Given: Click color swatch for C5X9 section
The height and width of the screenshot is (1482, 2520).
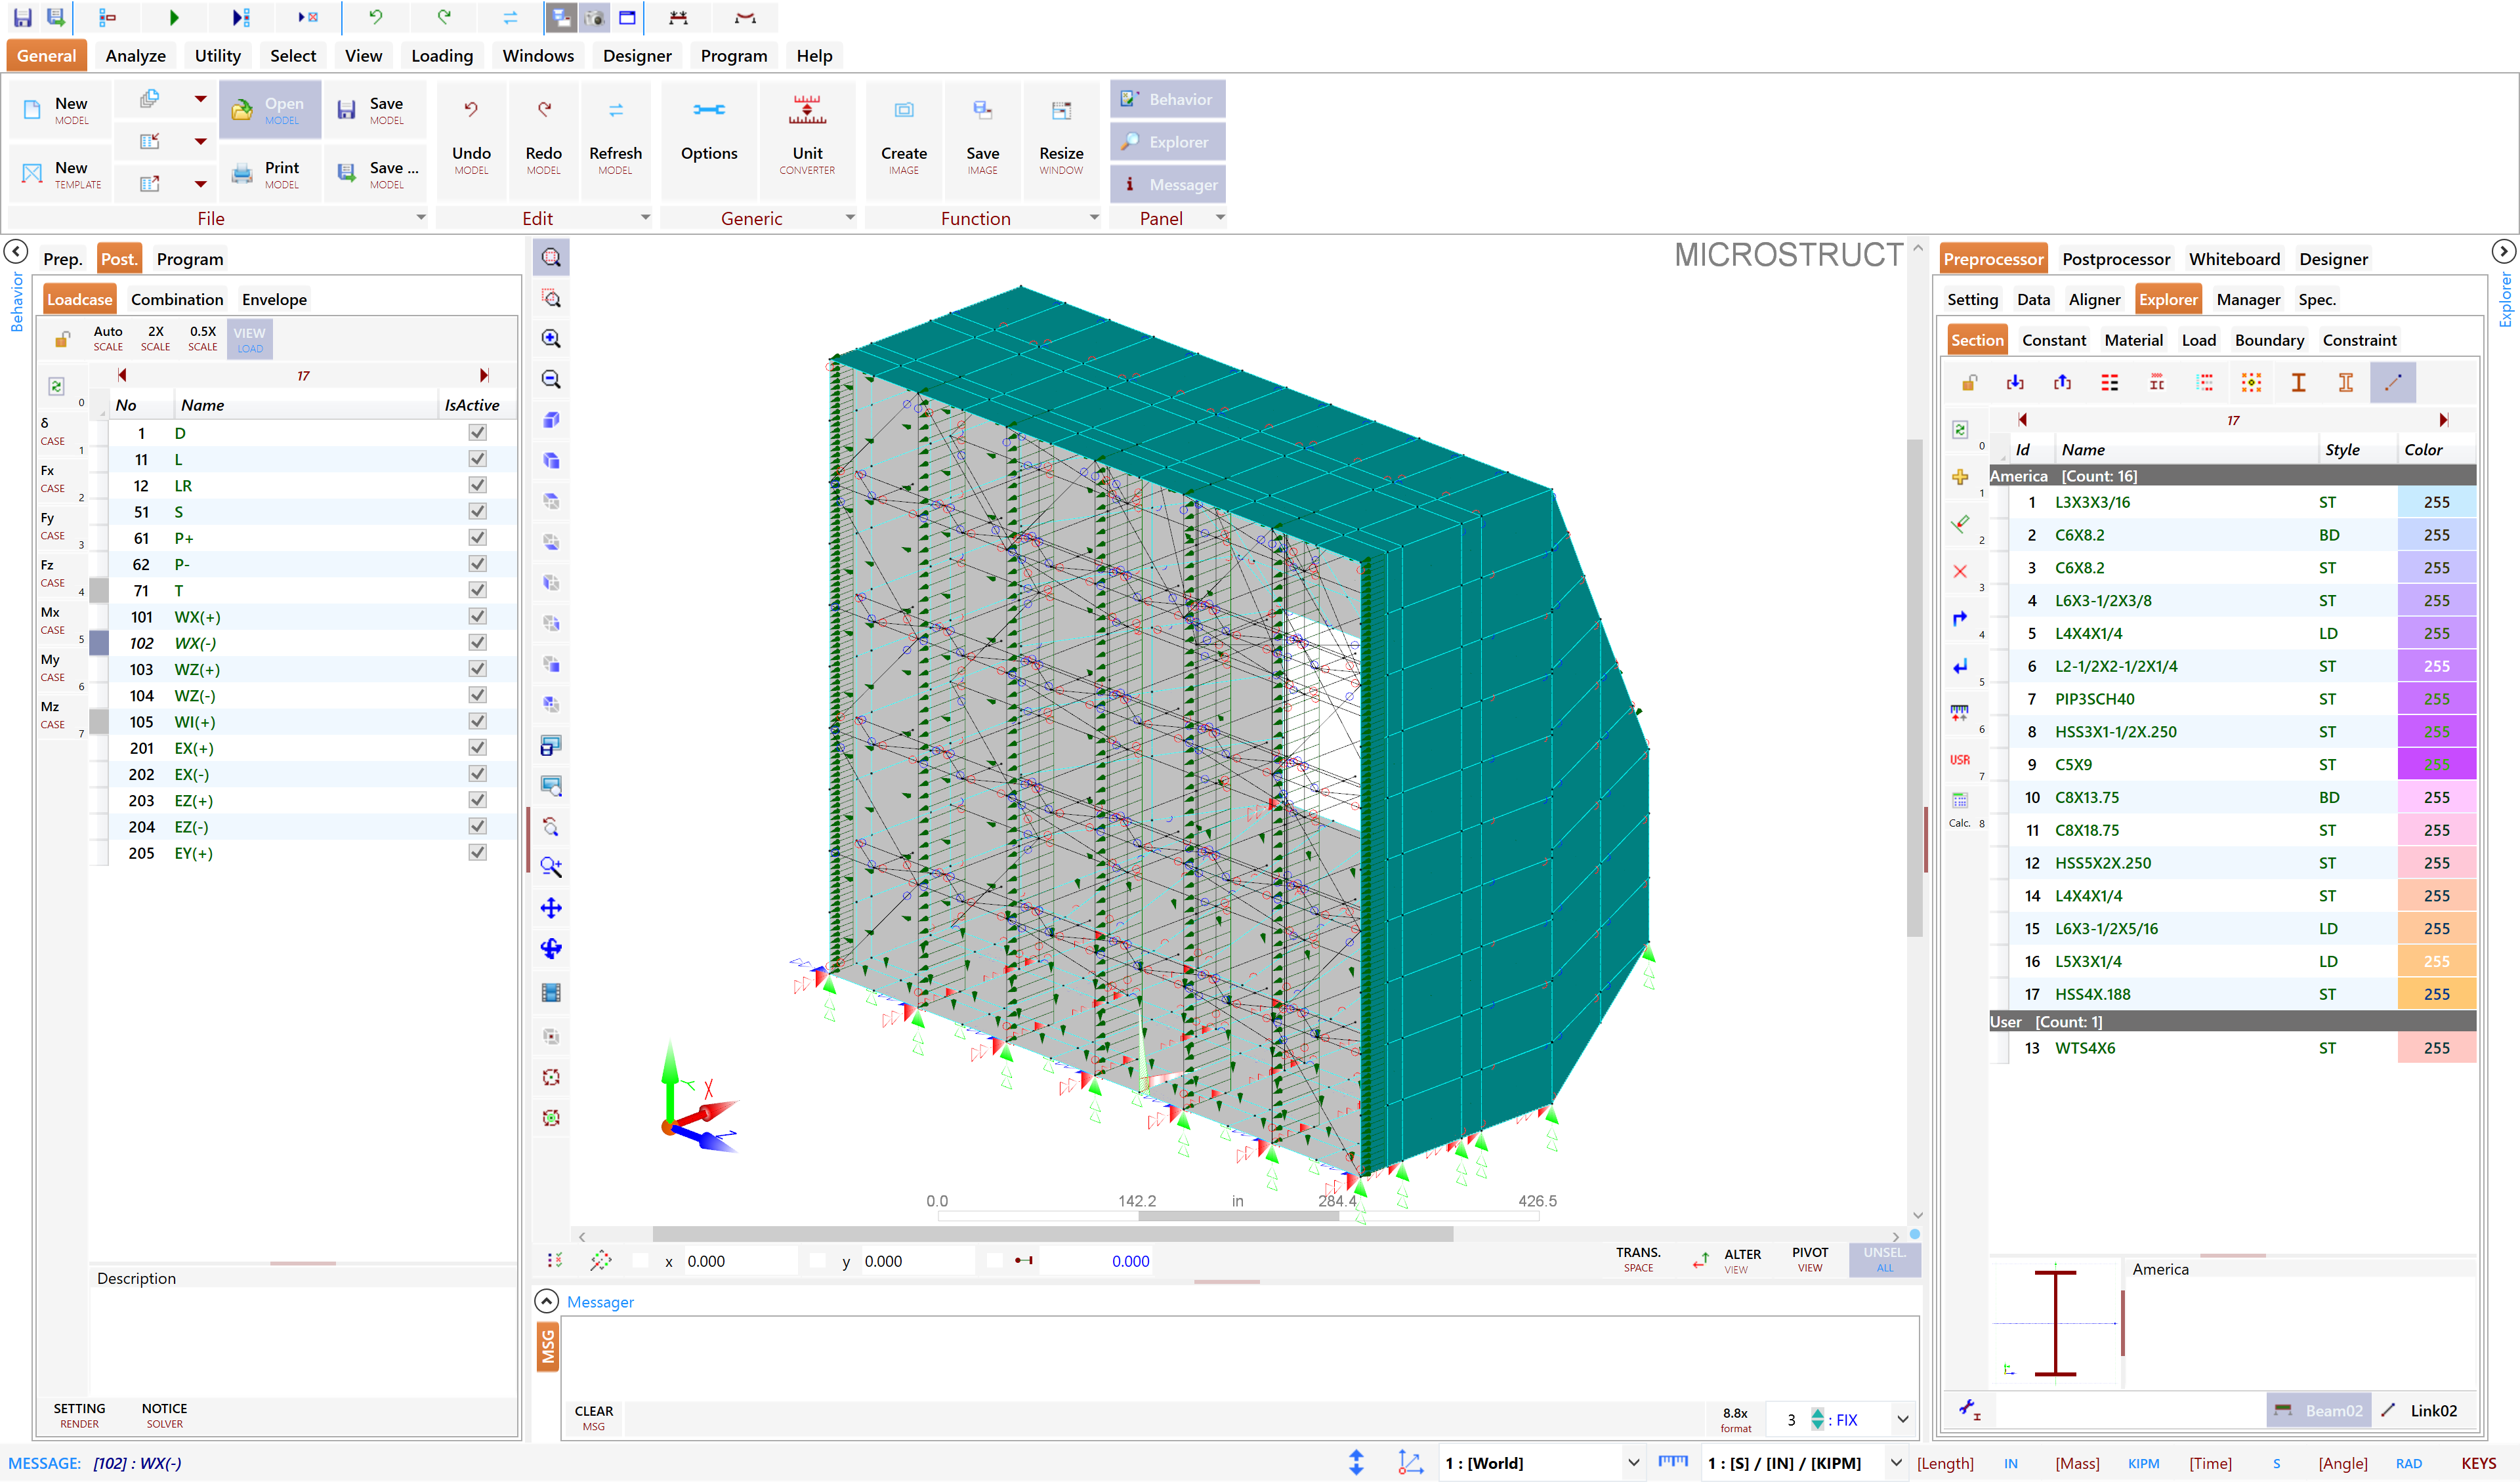Looking at the screenshot, I should click(x=2436, y=764).
